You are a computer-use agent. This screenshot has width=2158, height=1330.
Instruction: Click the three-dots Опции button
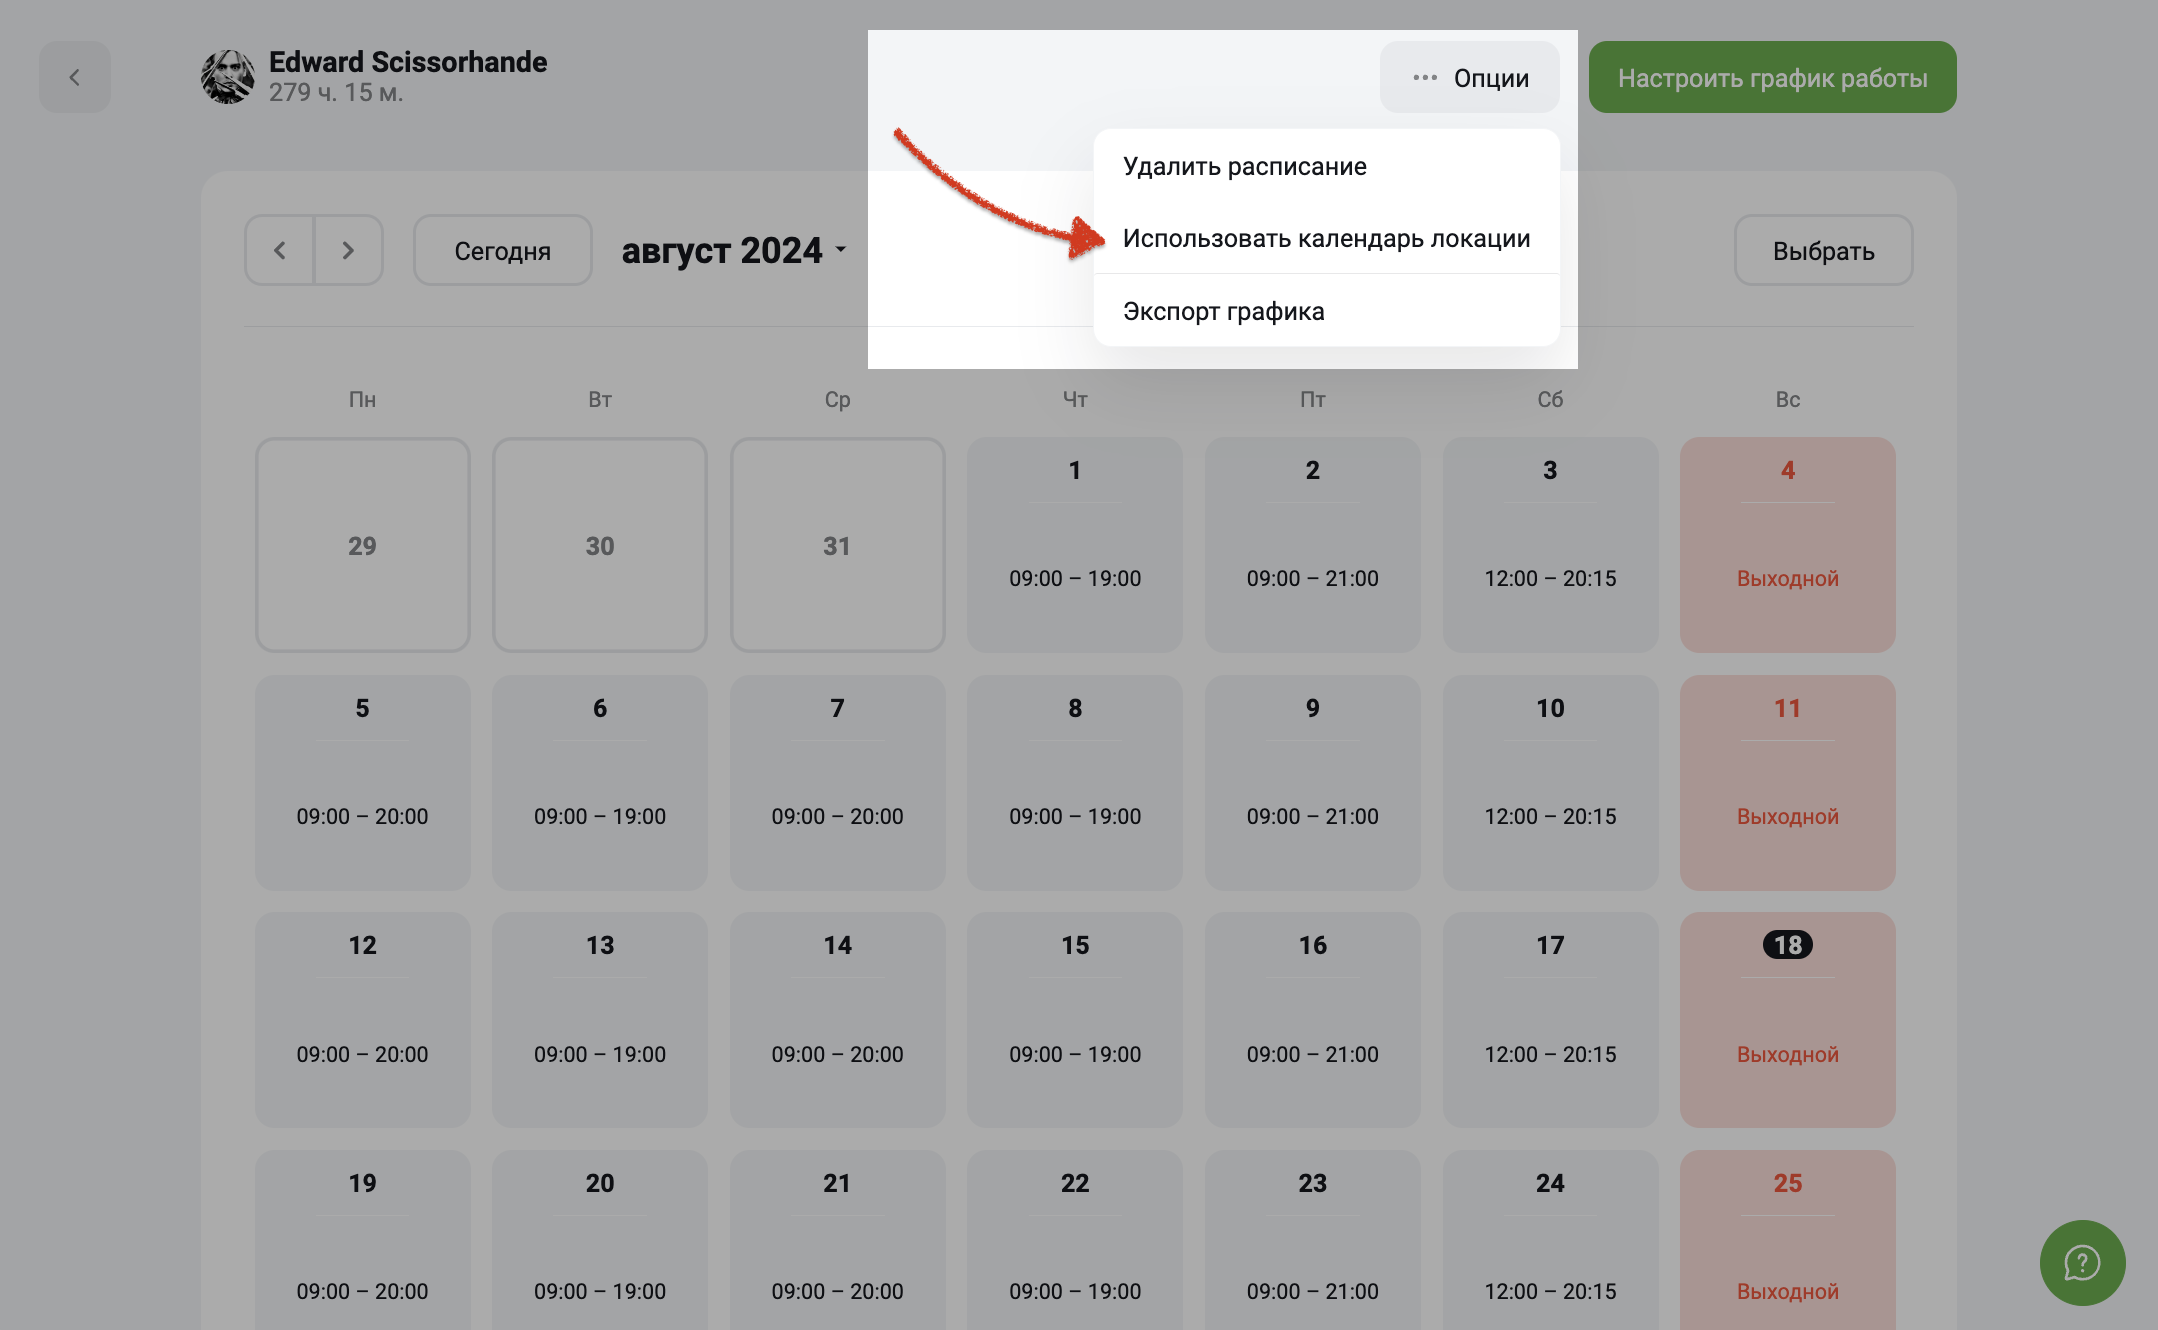pos(1469,77)
